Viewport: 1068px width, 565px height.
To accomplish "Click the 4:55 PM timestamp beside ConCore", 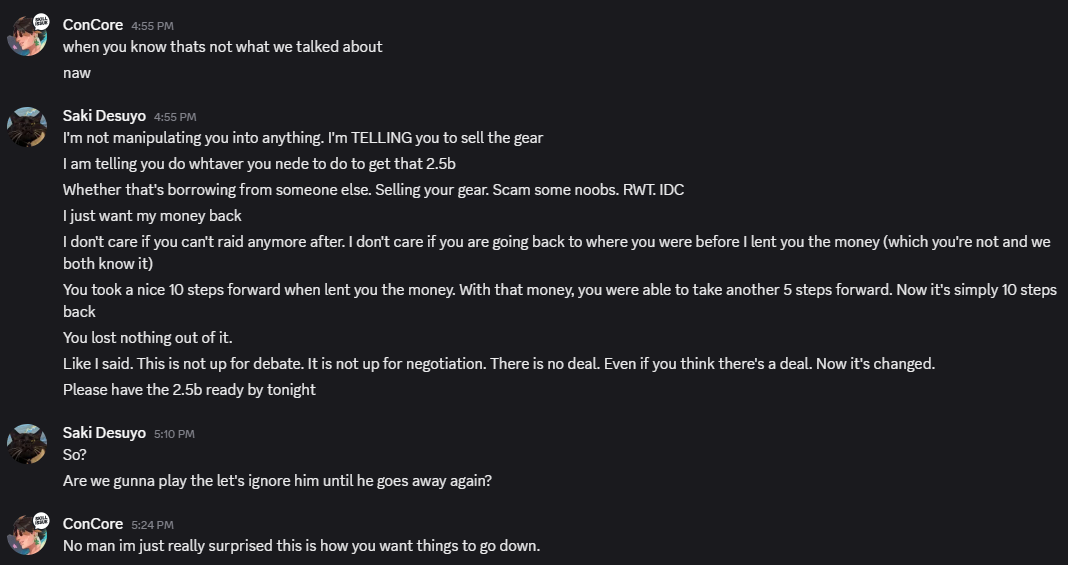I will coord(153,26).
